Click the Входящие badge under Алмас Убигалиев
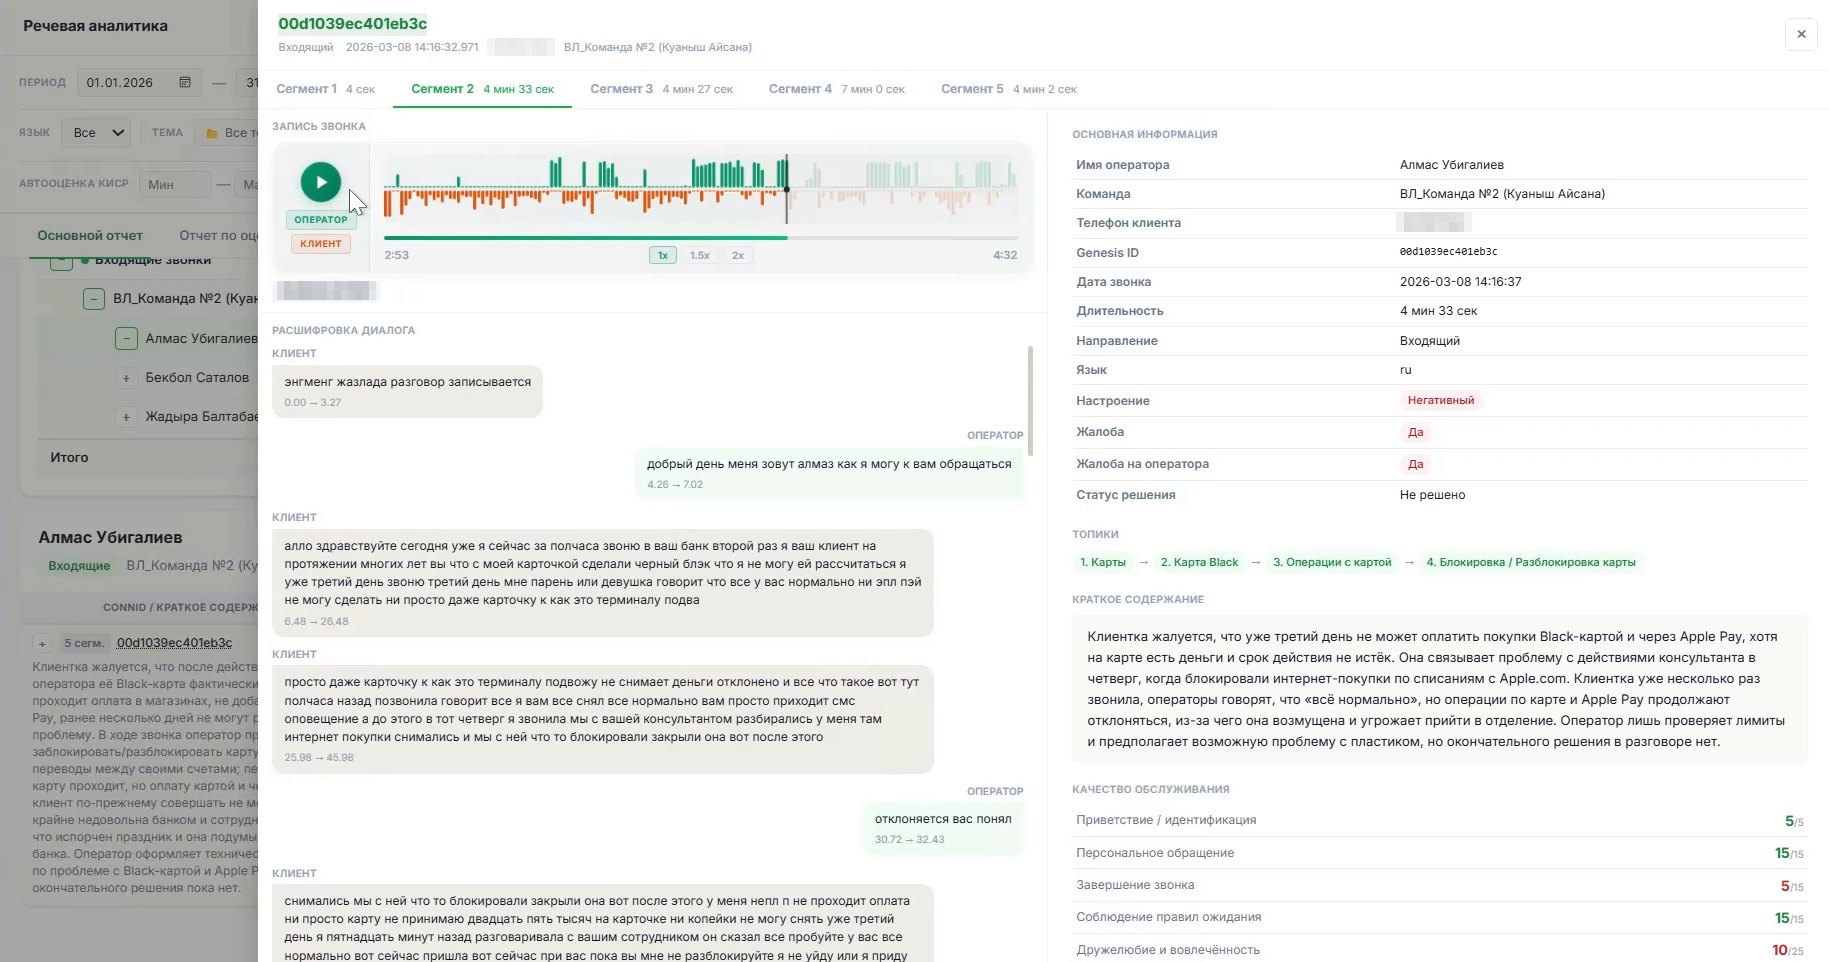 click(79, 566)
